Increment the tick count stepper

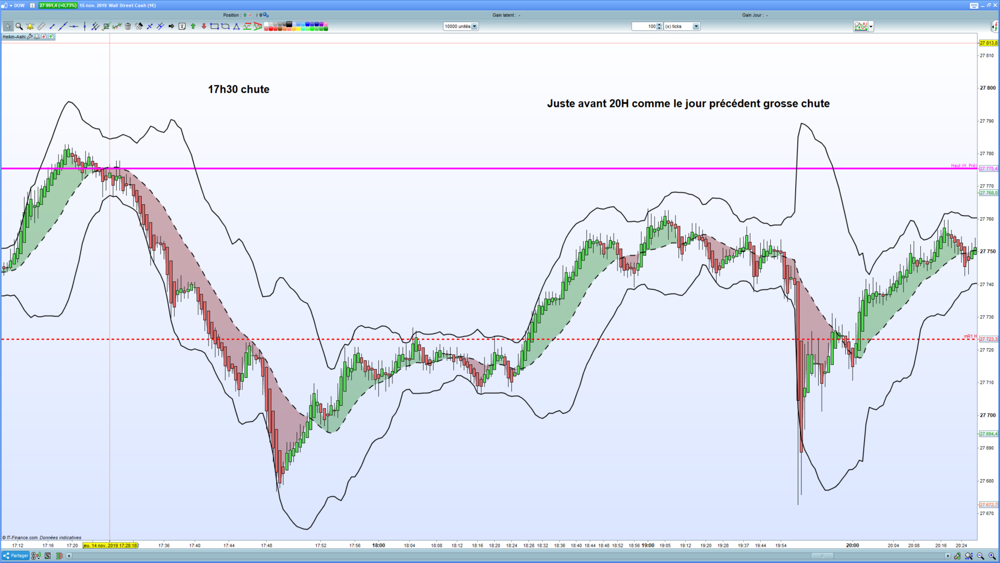[659, 24]
